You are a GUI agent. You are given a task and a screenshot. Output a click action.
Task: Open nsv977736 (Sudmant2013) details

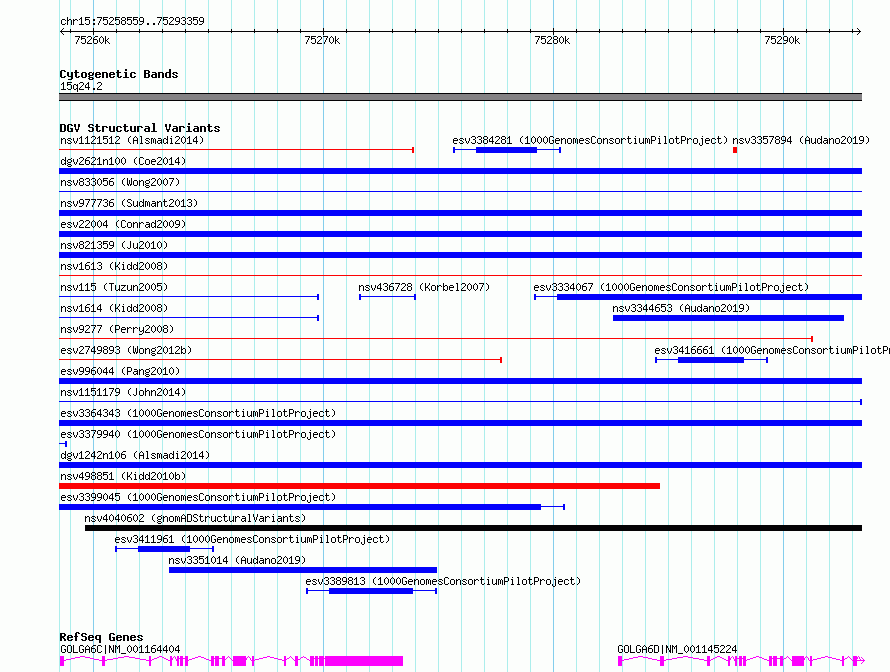coord(129,203)
